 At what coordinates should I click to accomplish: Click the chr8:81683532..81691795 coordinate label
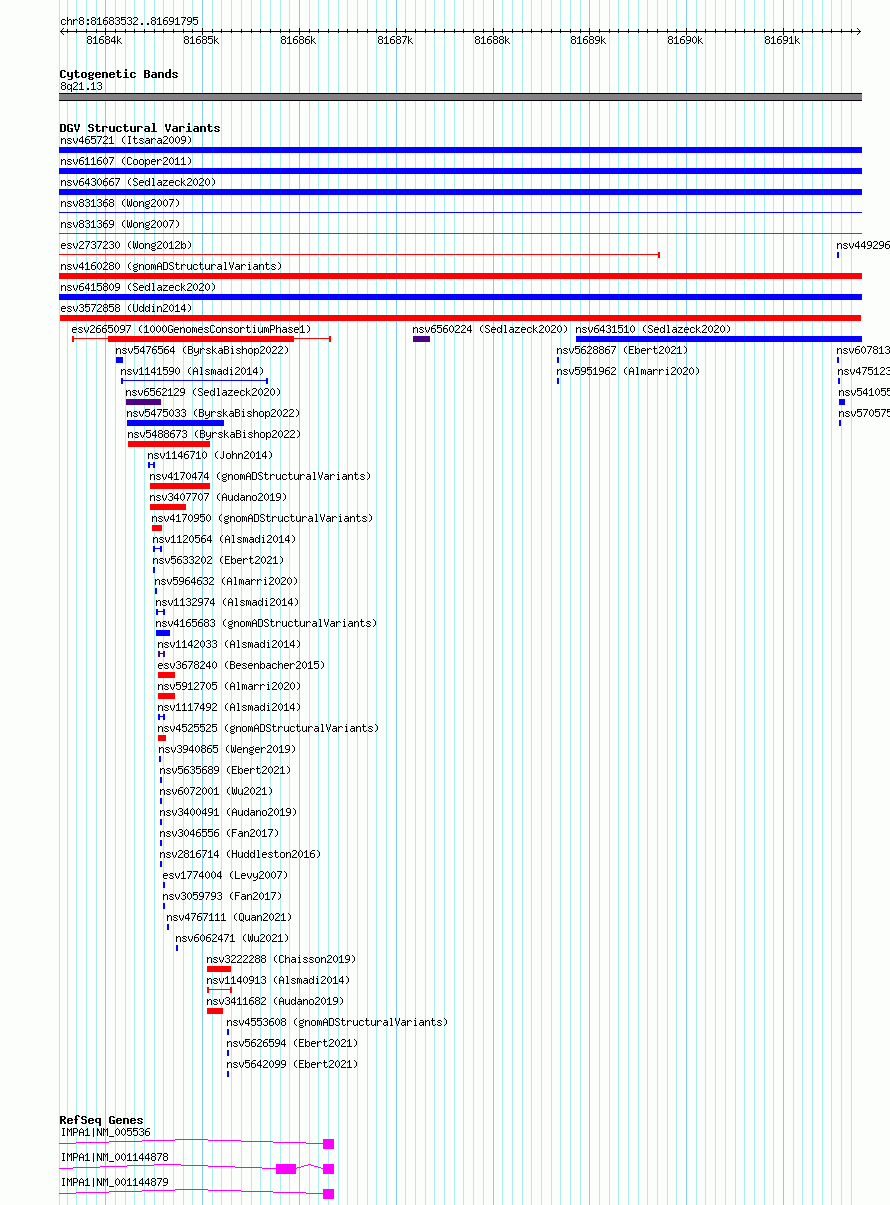click(129, 21)
